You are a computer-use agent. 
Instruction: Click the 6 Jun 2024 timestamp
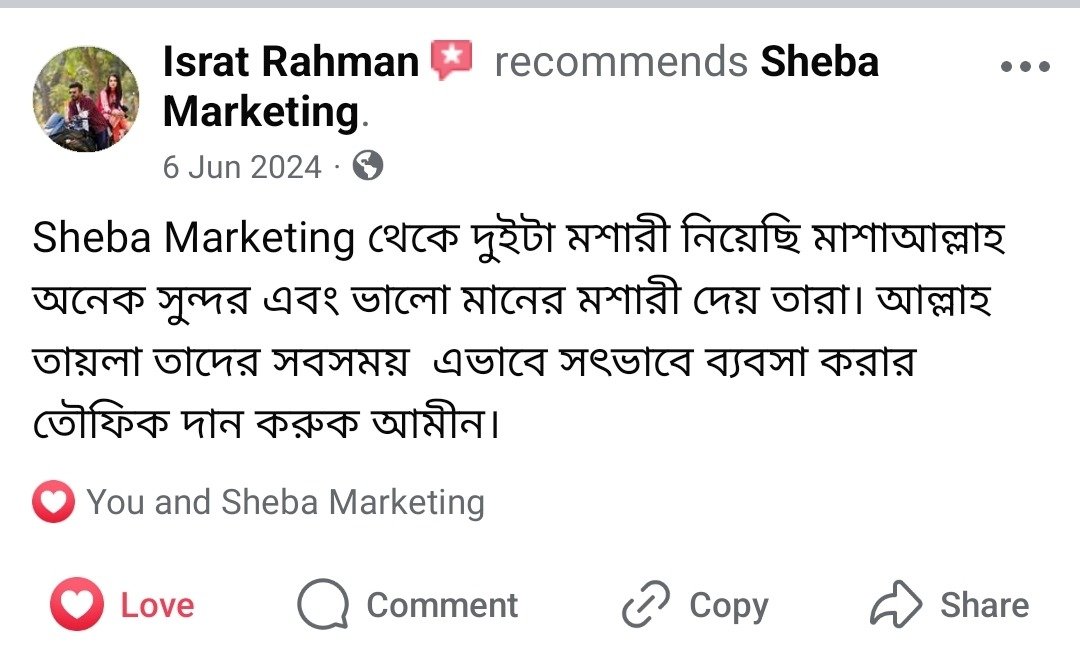tap(242, 167)
